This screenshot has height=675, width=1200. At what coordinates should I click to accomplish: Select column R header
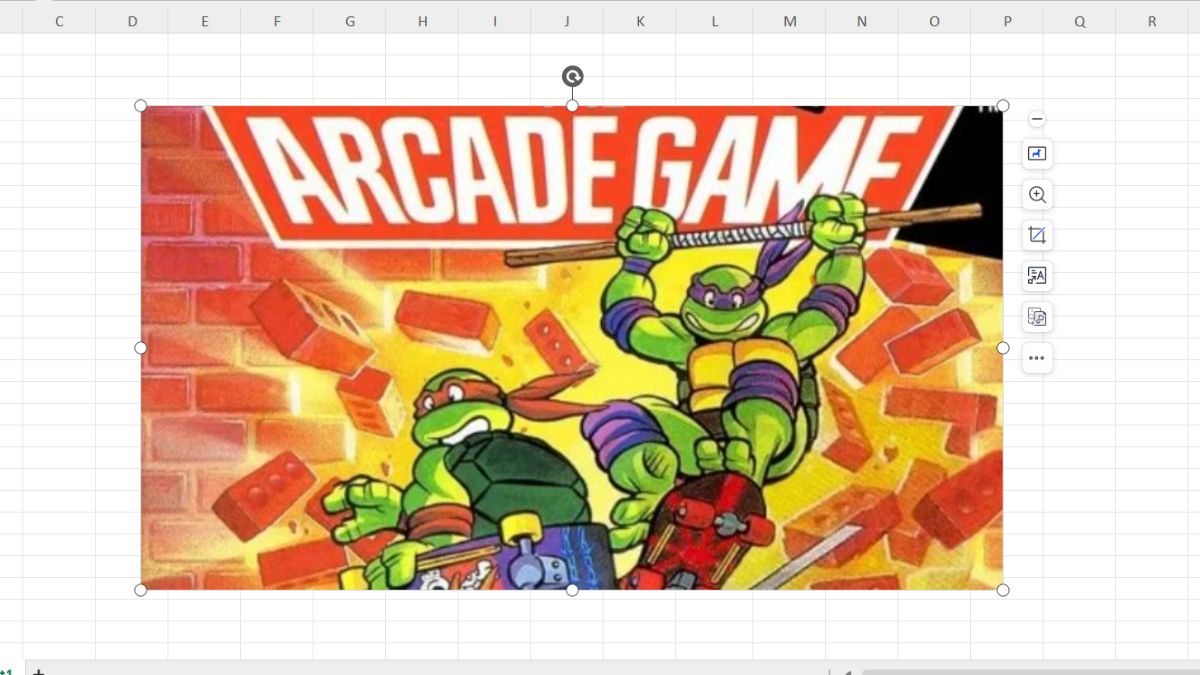point(1152,21)
